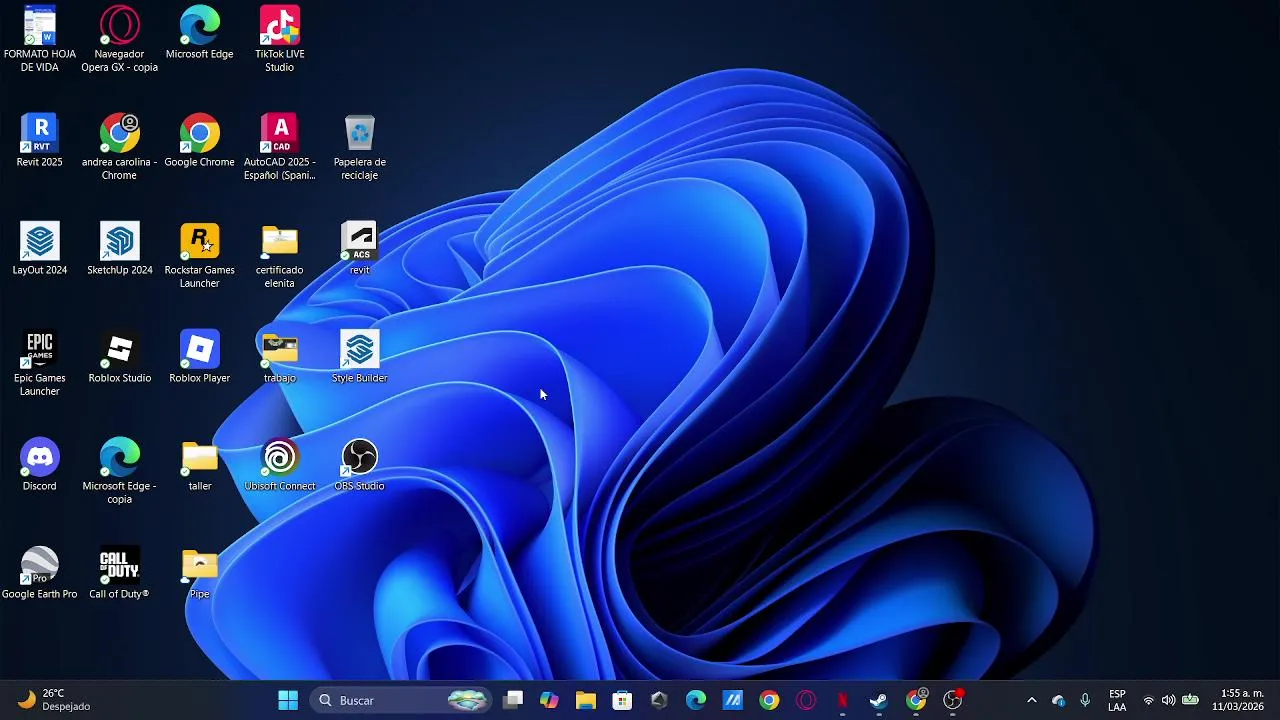The height and width of the screenshot is (720, 1280).
Task: Select the Roblox Studio desktop icon
Action: pyautogui.click(x=119, y=357)
